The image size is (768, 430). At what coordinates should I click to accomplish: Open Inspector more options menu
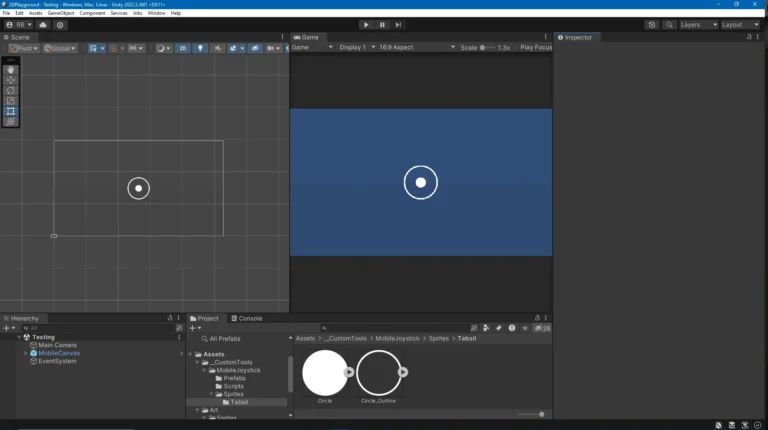(x=758, y=37)
